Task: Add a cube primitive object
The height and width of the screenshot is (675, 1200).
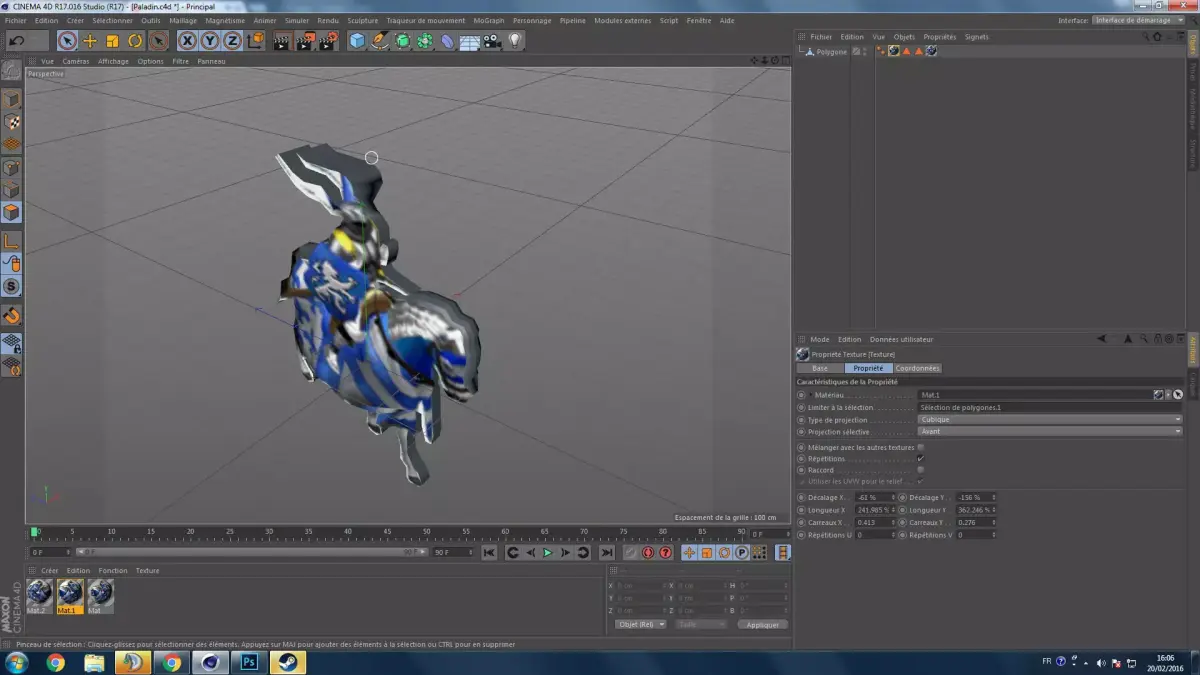Action: pyautogui.click(x=358, y=41)
